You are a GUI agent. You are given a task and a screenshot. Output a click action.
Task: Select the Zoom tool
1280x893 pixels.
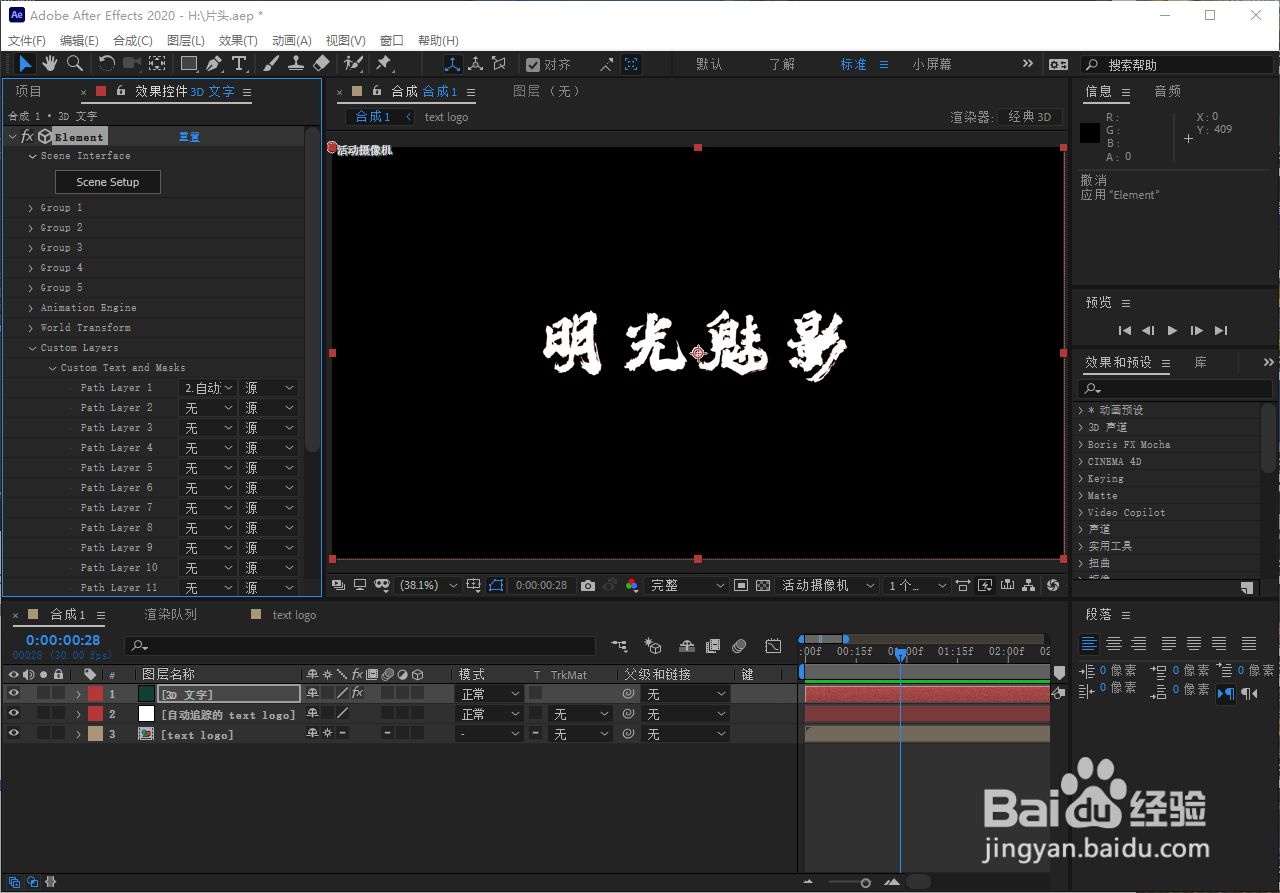(74, 63)
